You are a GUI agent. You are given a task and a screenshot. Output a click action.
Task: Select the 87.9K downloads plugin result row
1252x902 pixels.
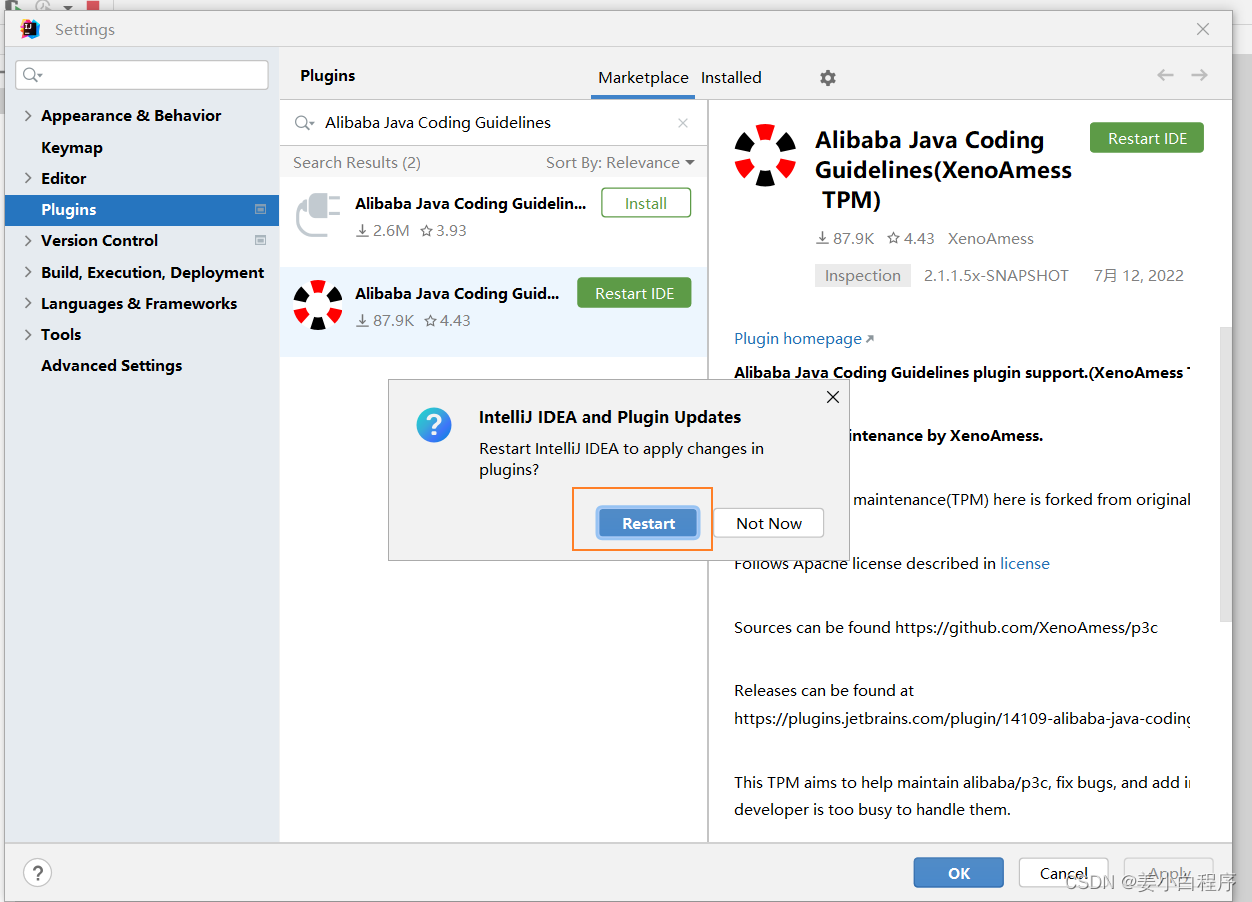click(x=494, y=311)
